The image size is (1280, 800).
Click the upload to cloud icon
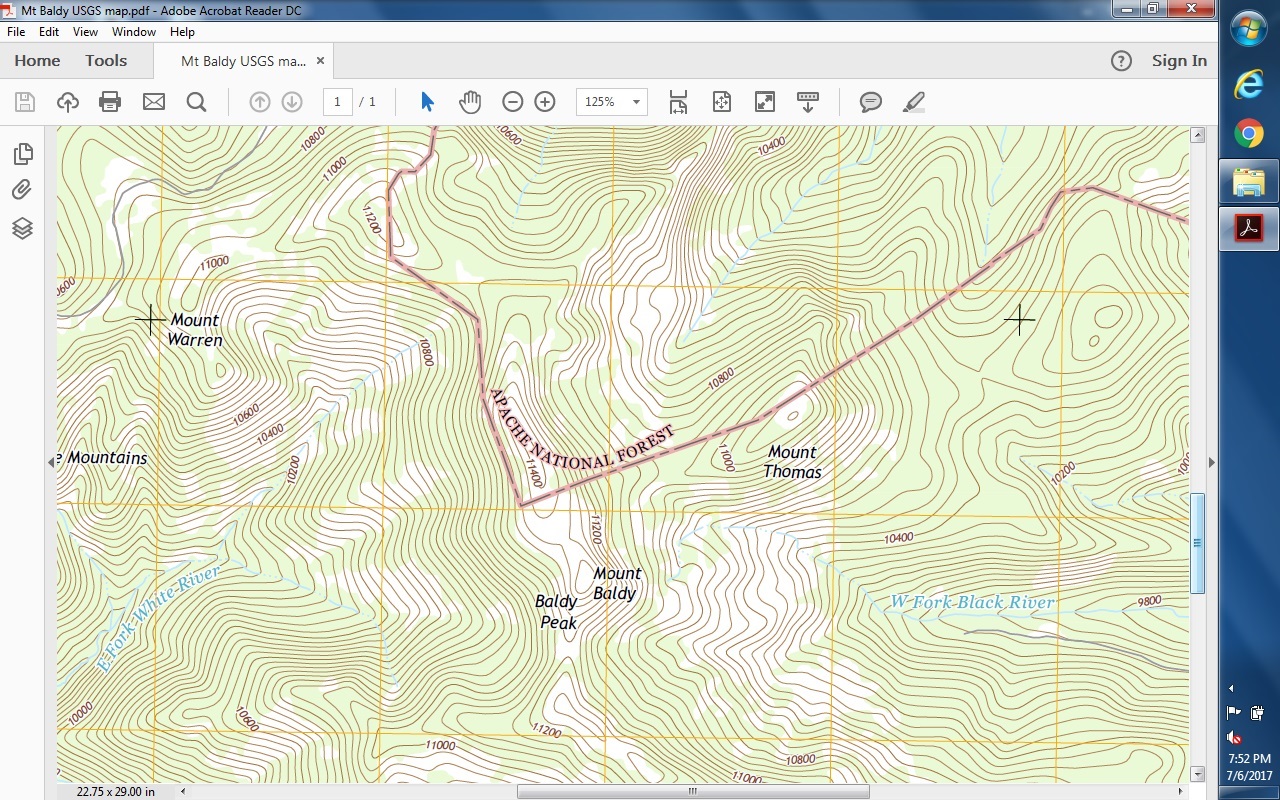67,102
